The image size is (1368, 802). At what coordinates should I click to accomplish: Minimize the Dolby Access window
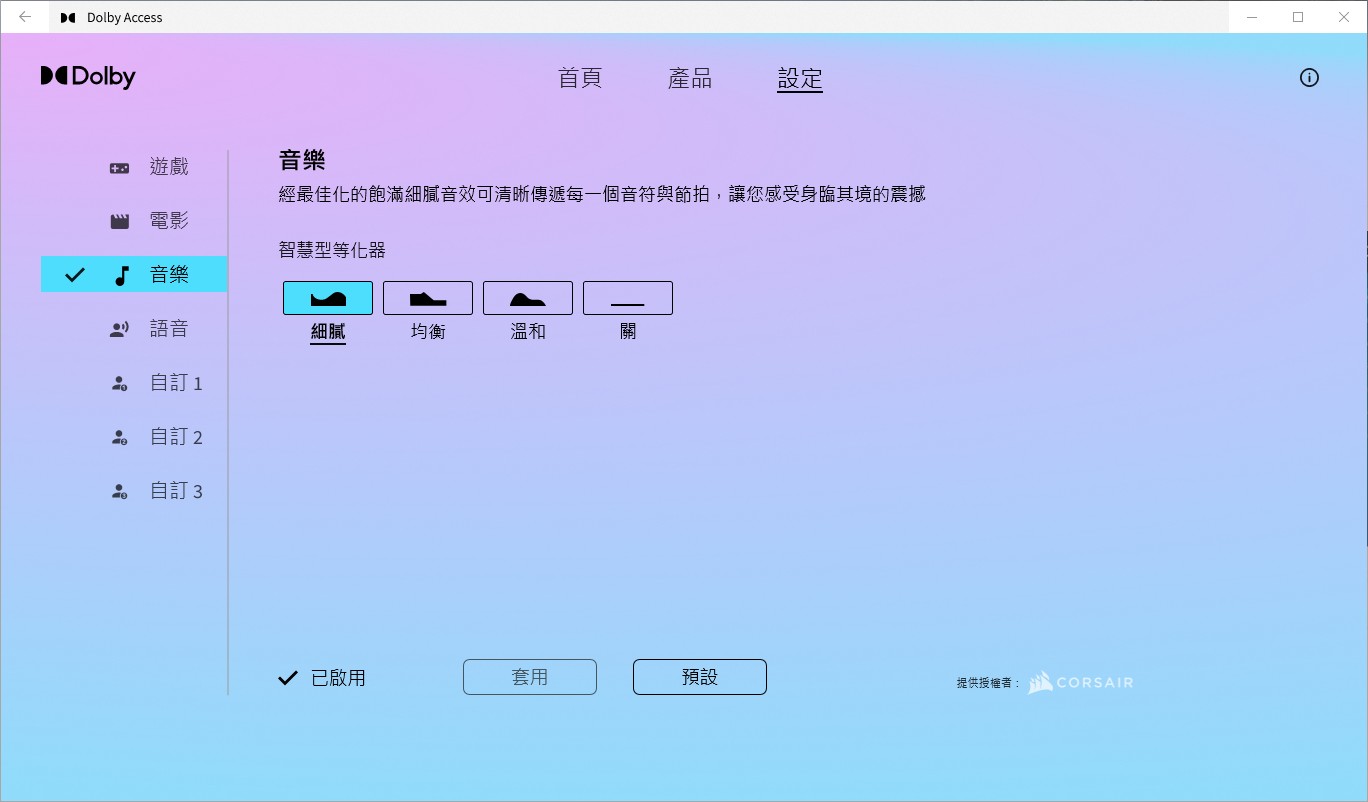[x=1252, y=17]
